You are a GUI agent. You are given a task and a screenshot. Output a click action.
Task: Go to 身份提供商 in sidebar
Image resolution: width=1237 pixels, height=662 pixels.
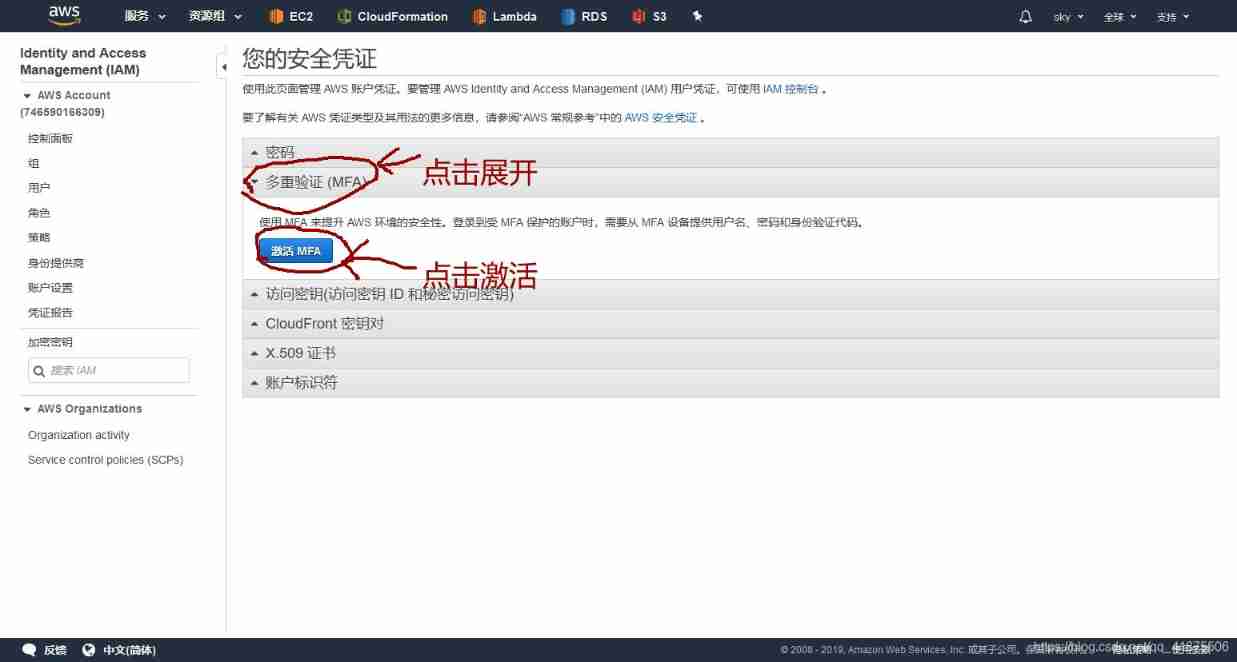[x=56, y=263]
